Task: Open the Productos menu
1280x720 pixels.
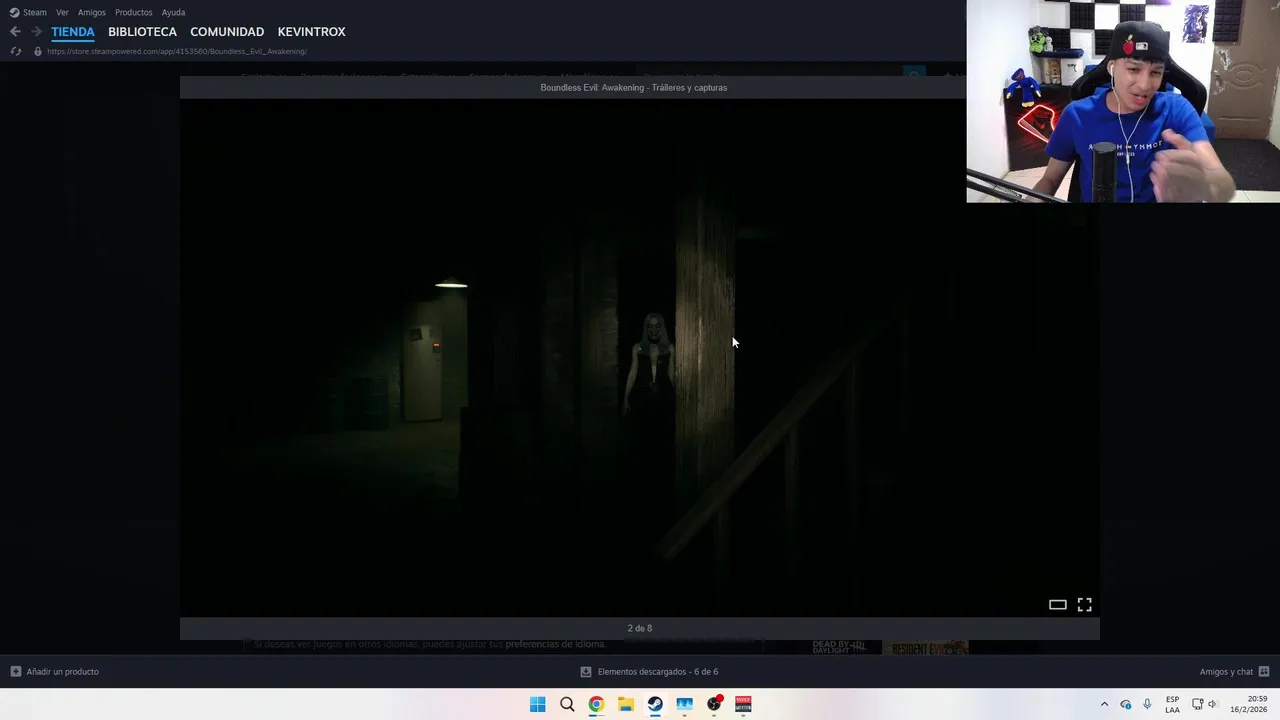Action: click(x=134, y=12)
